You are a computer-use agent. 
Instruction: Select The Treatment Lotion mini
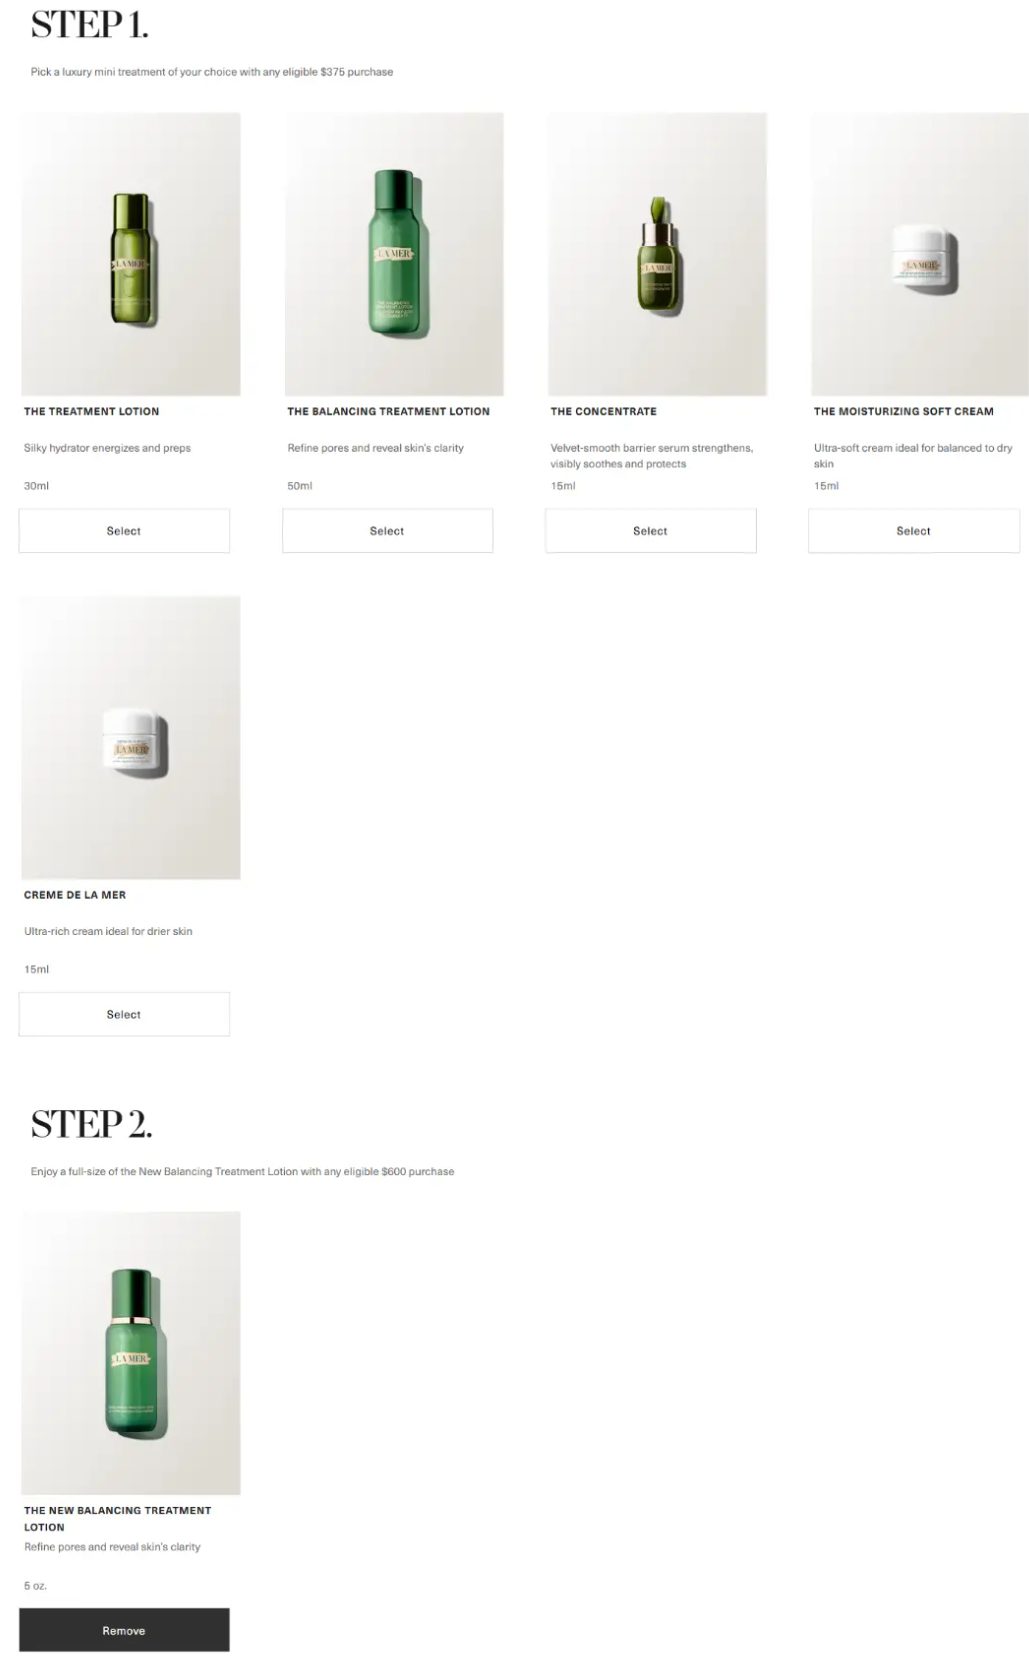124,531
